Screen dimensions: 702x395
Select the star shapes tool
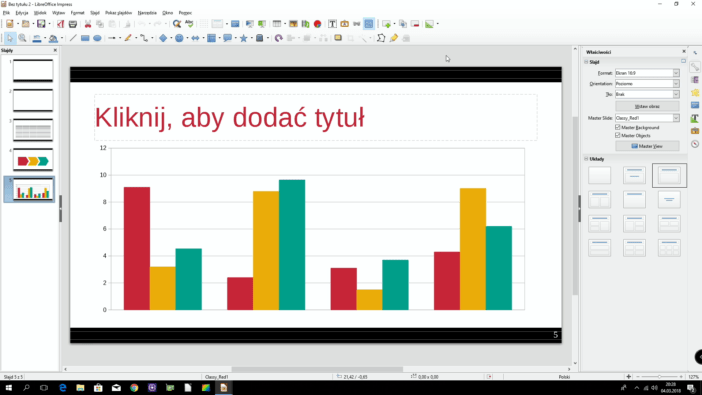tap(244, 39)
